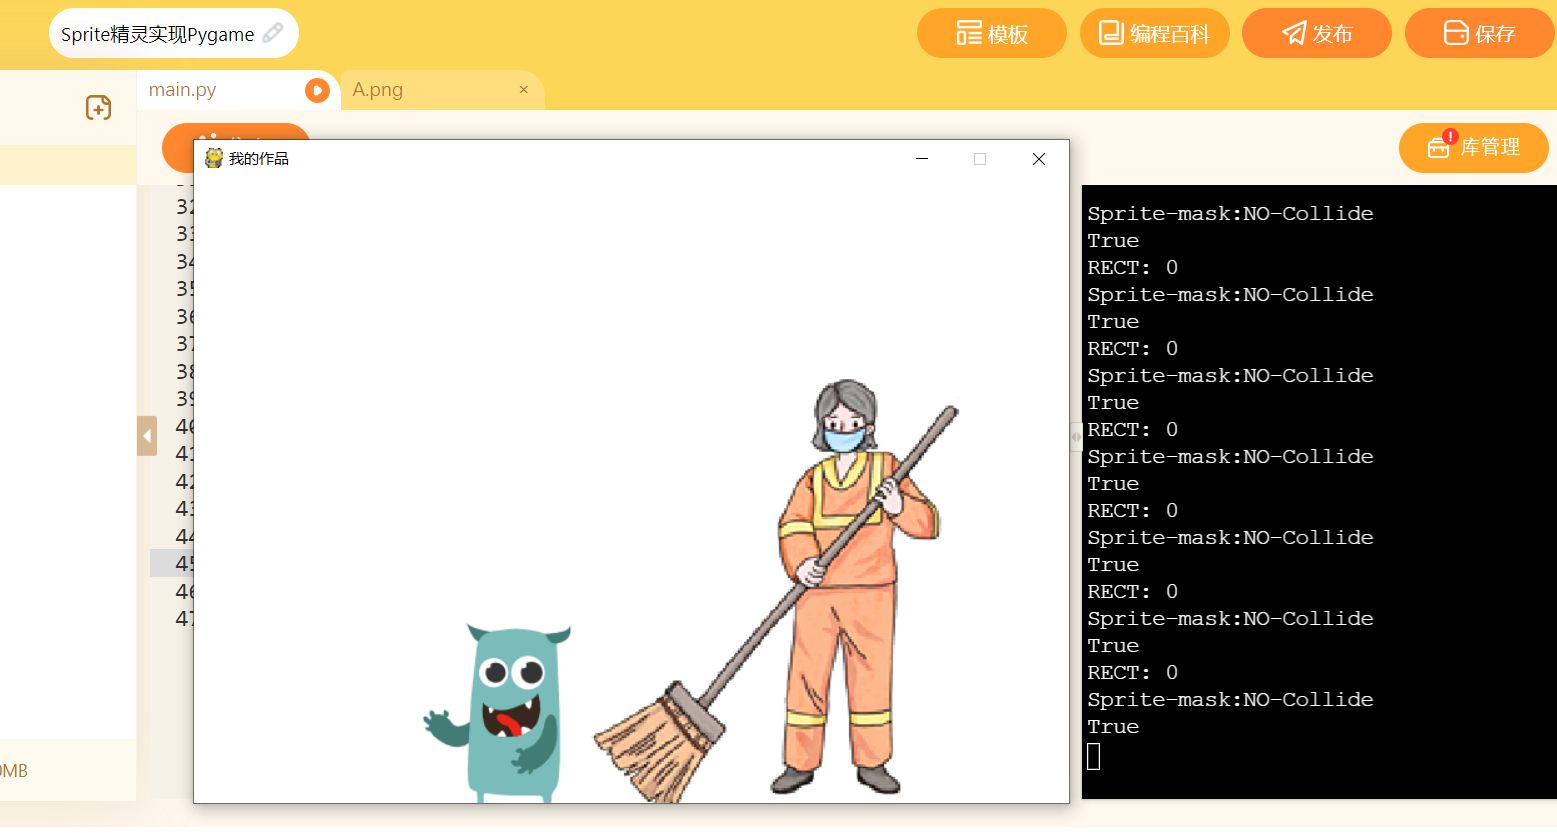The image size is (1557, 834).
Task: Open the 编程百科 encyclopedia button
Action: (x=1154, y=34)
